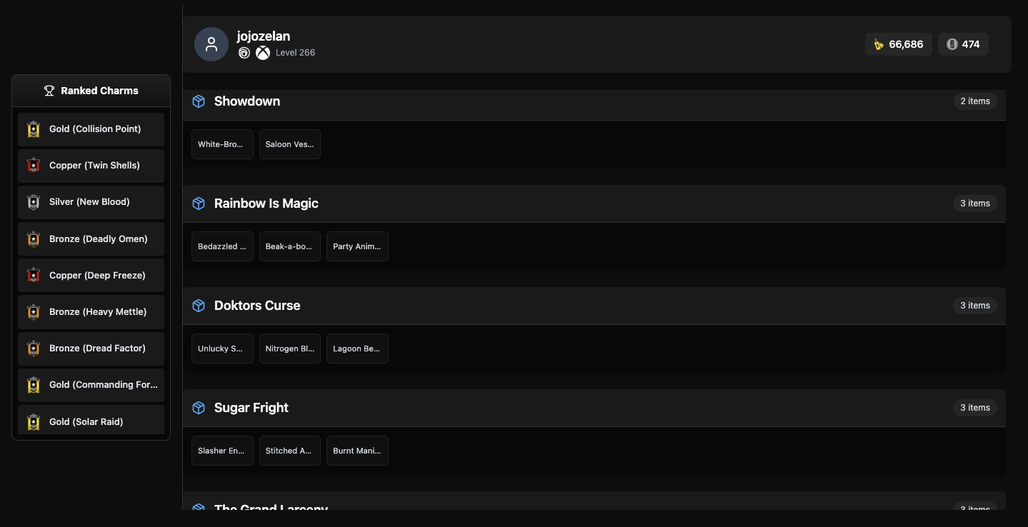Viewport: 1028px width, 527px height.
Task: Click the cube icon beside Doktors Curse
Action: coord(199,306)
